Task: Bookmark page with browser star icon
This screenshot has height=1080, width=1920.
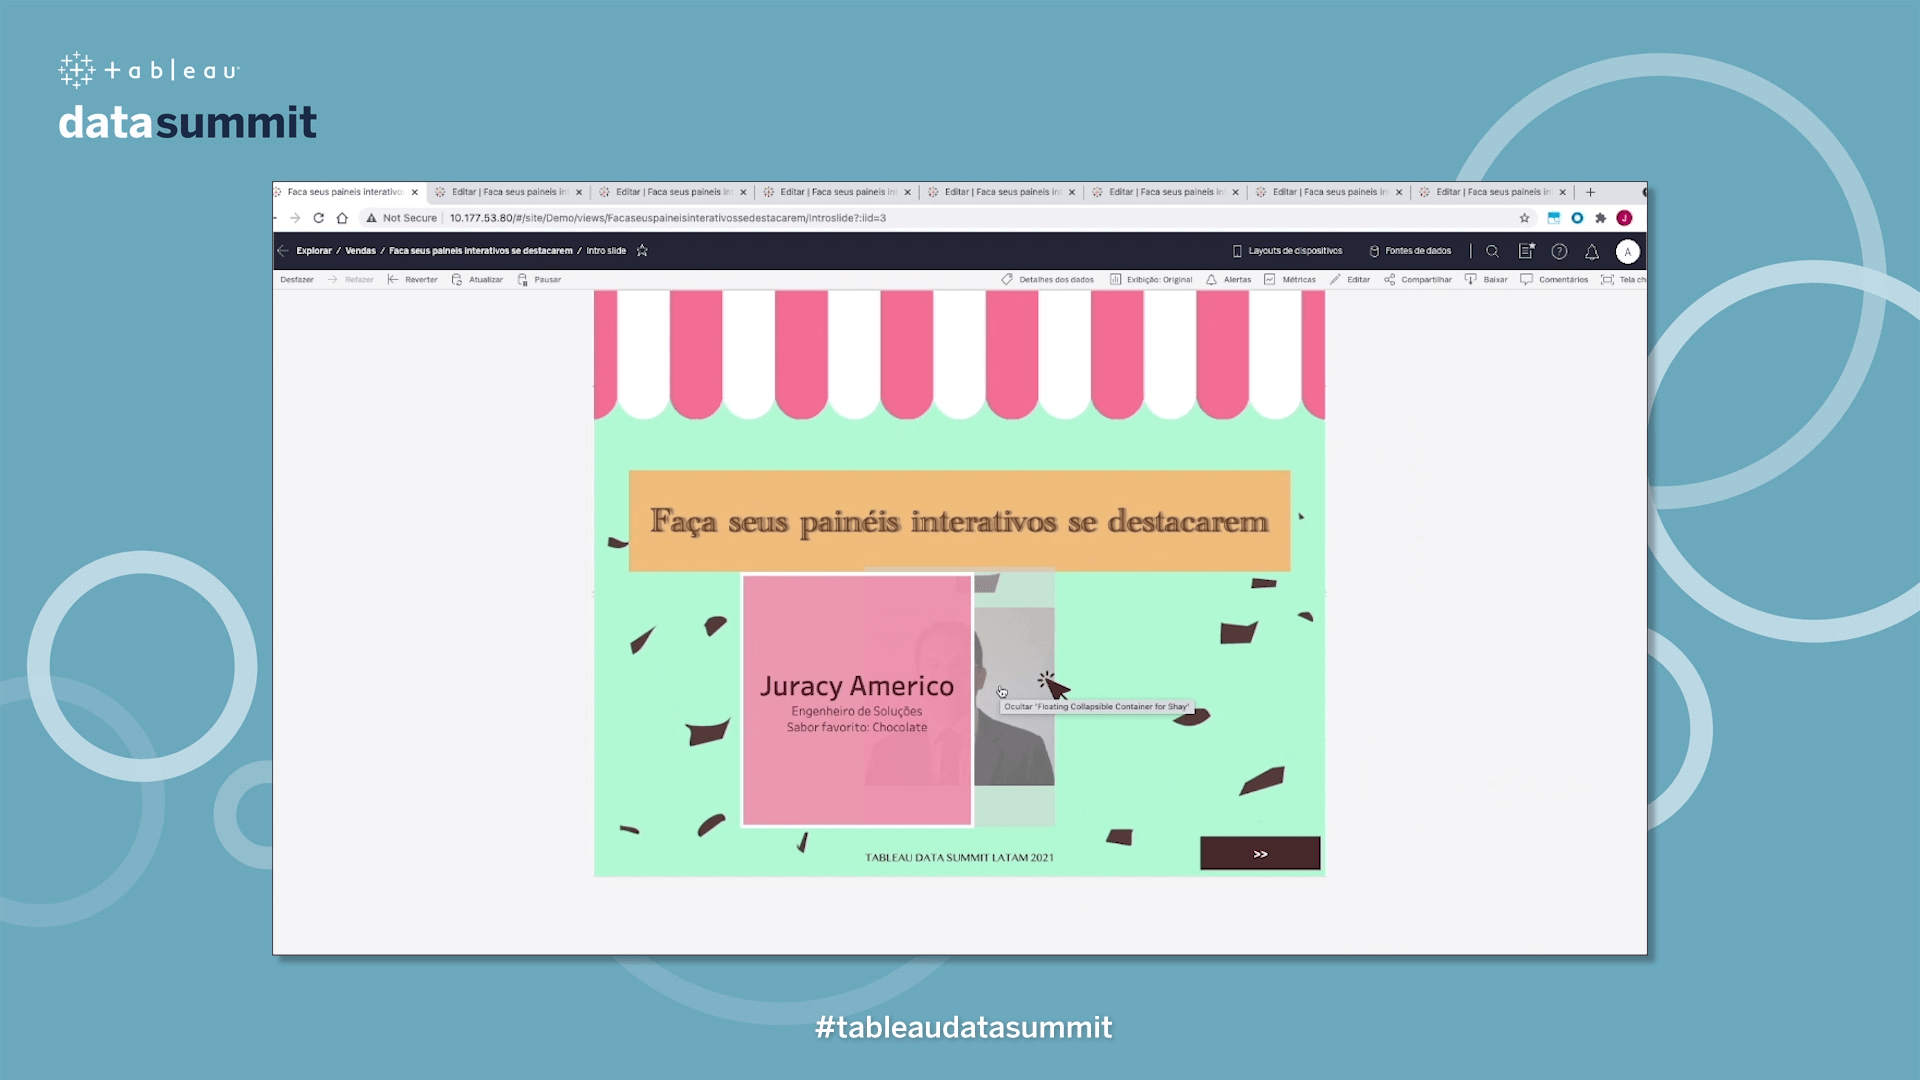Action: (1524, 218)
